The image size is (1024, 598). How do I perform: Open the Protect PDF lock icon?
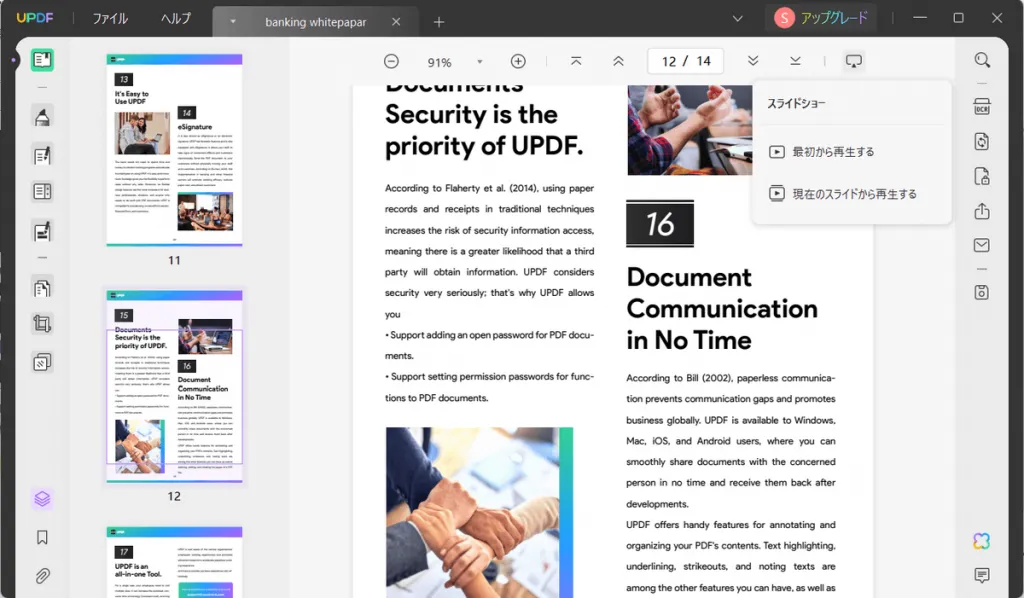[982, 176]
